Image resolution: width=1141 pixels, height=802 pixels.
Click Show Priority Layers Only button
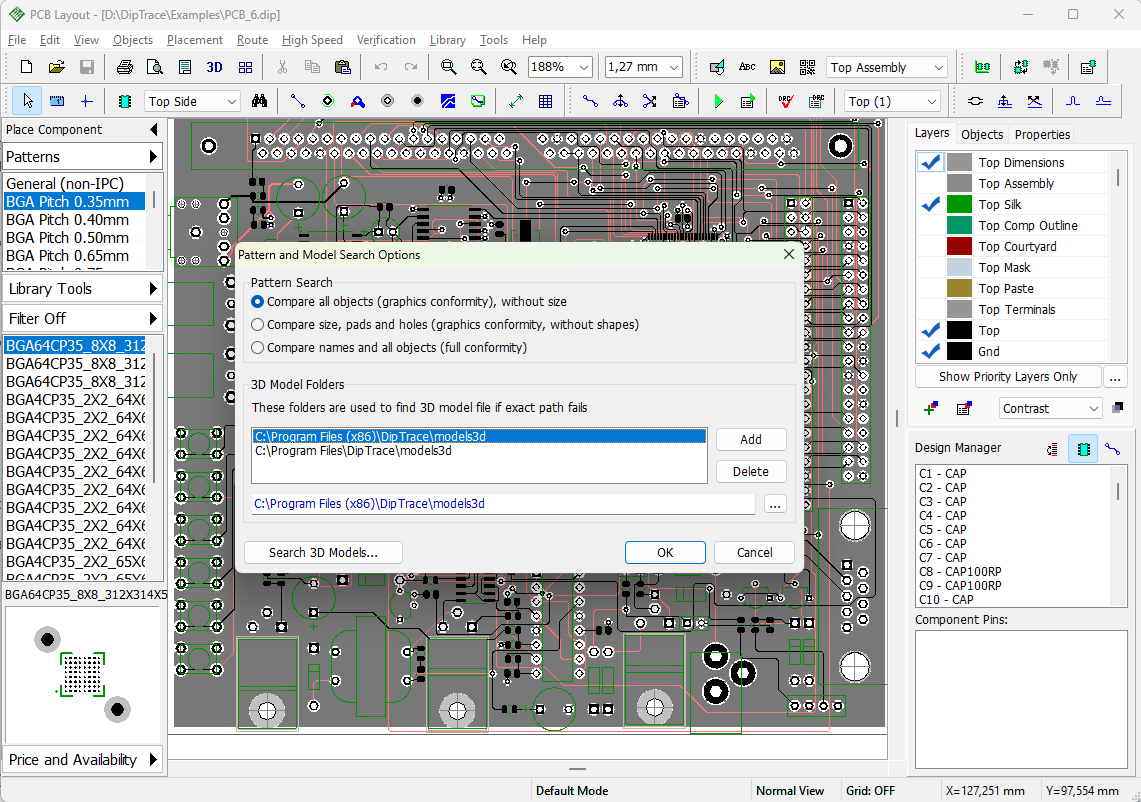(1007, 377)
